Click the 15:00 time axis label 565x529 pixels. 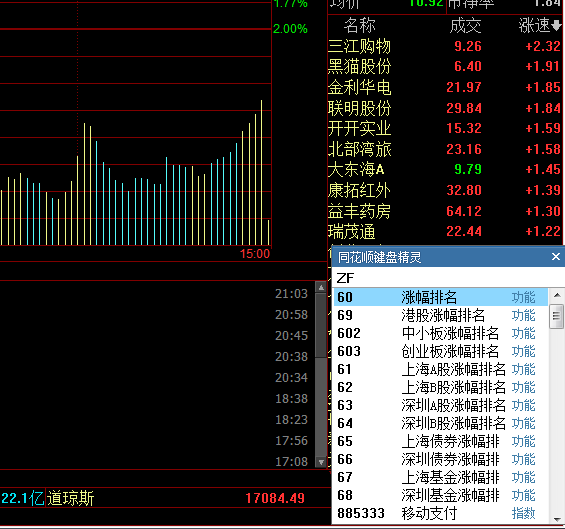[x=255, y=254]
